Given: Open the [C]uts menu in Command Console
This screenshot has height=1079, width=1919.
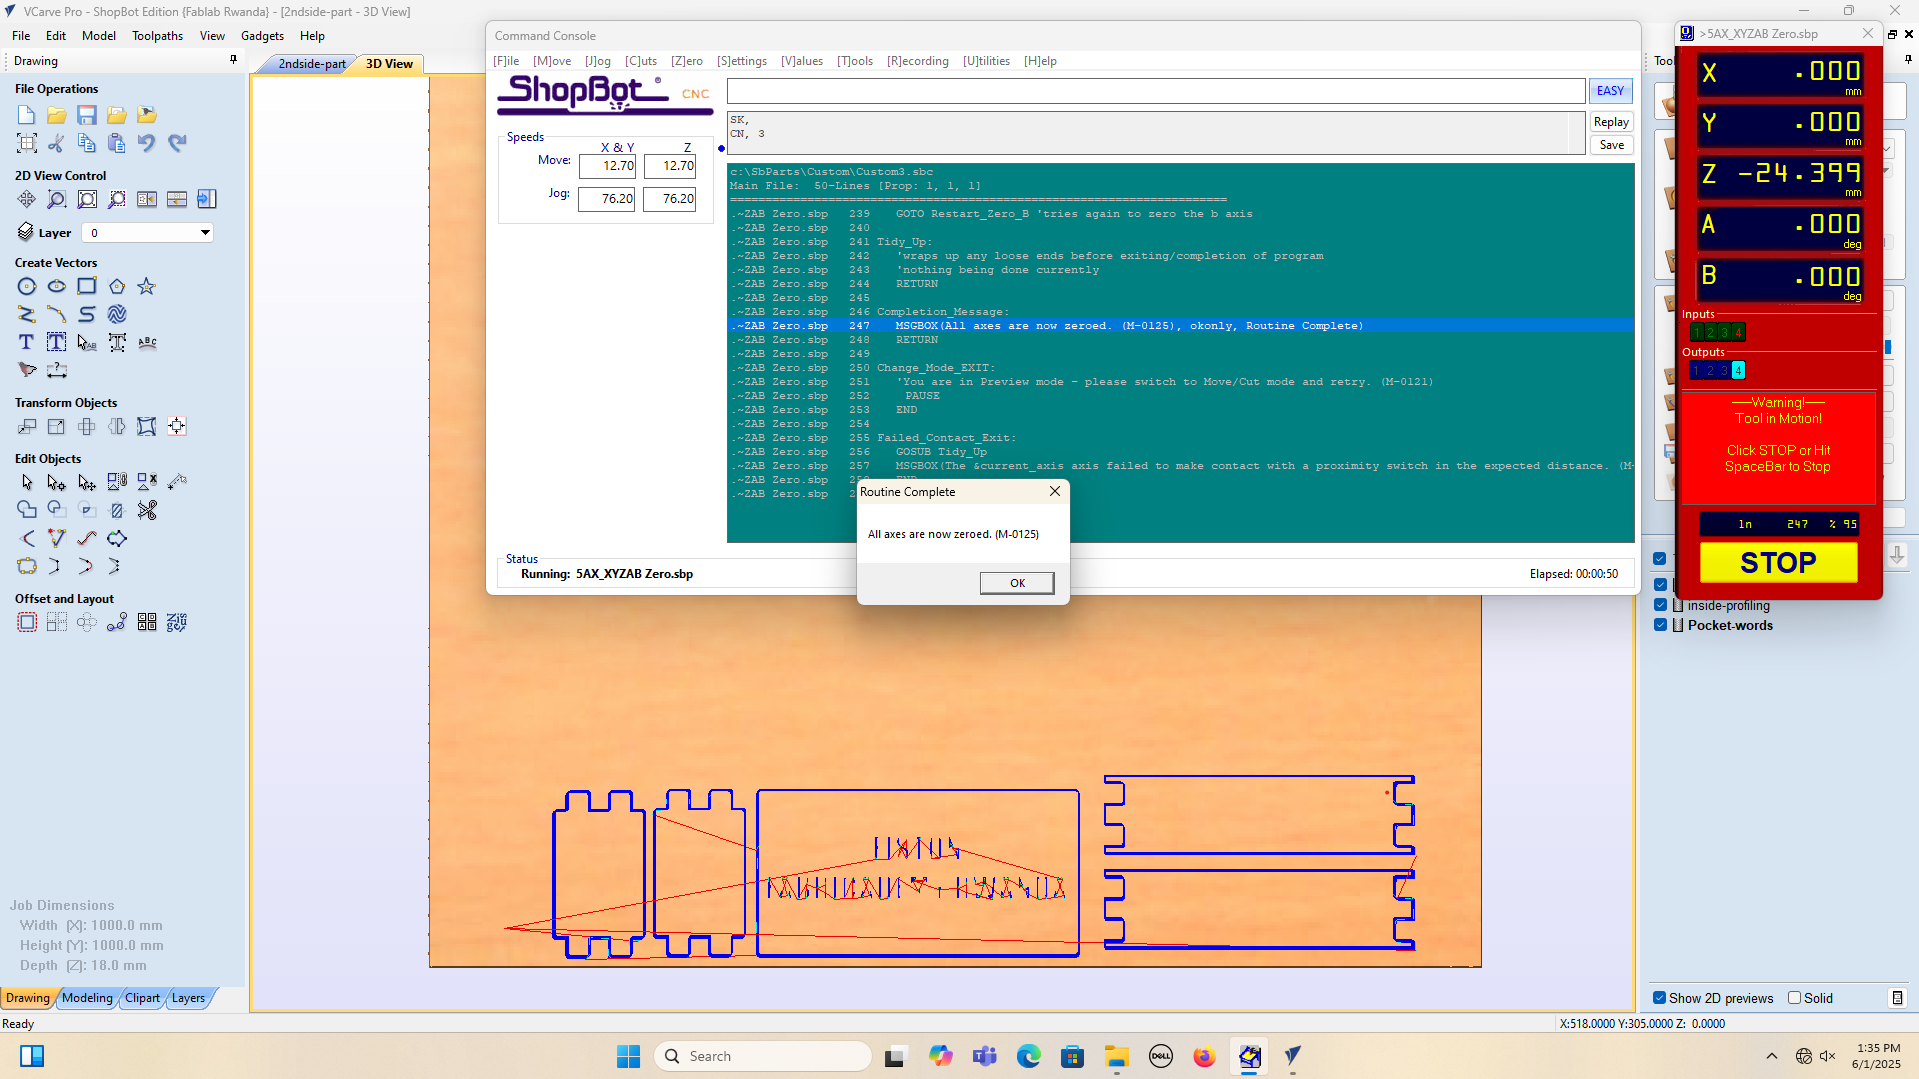Looking at the screenshot, I should [x=641, y=61].
